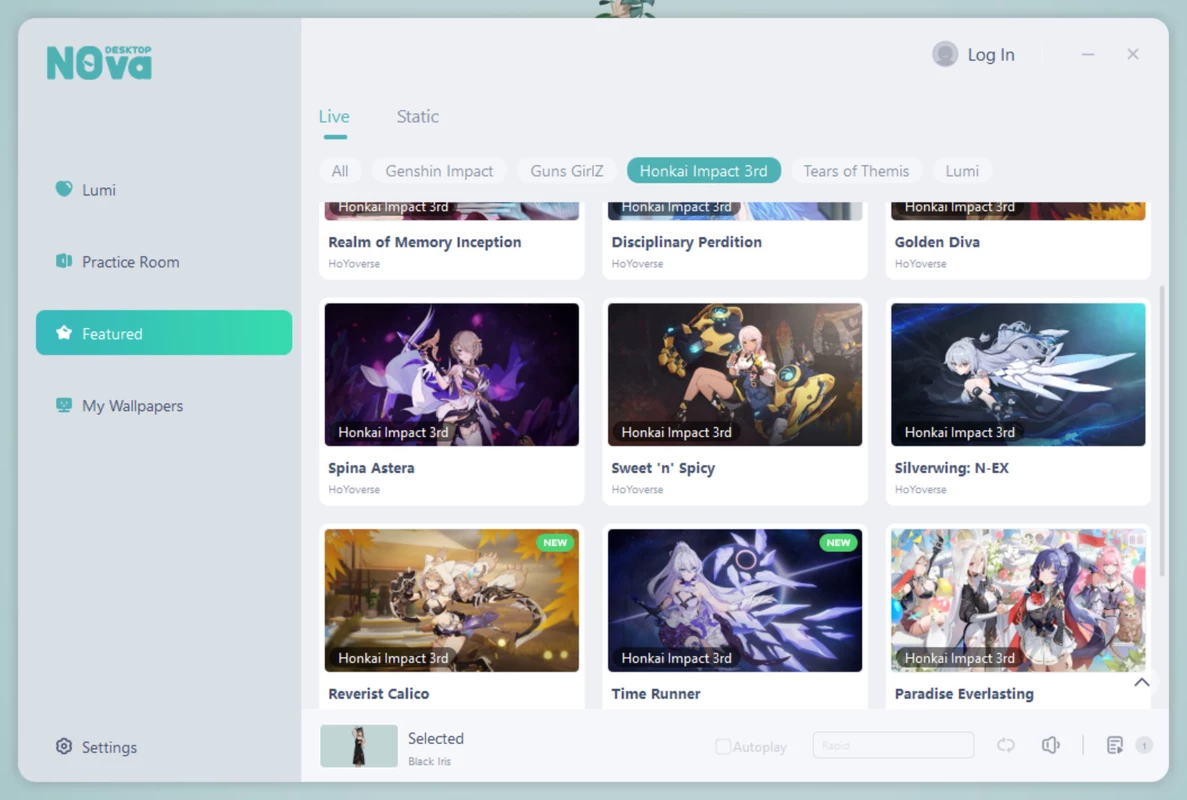Click the user avatar icon
1187x800 pixels.
pyautogui.click(x=945, y=54)
